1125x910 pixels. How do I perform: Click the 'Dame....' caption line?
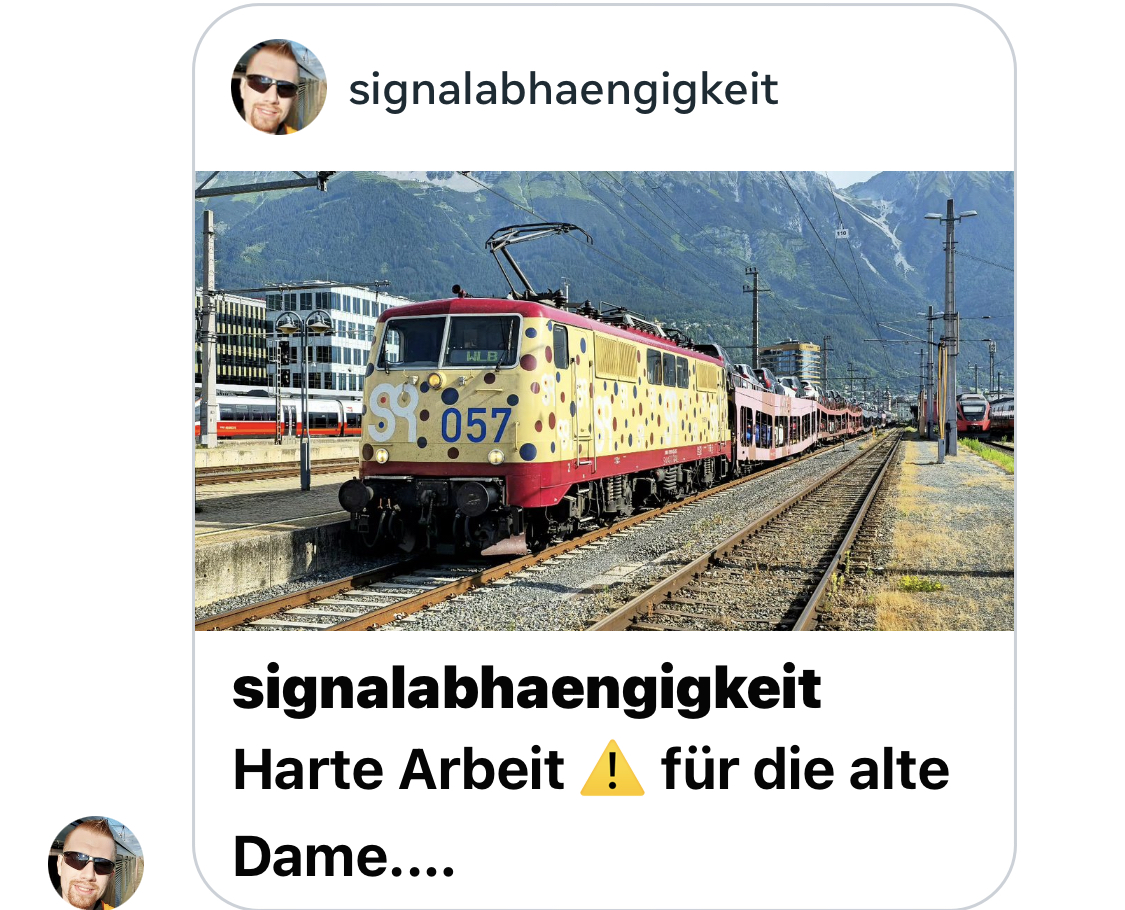(344, 857)
